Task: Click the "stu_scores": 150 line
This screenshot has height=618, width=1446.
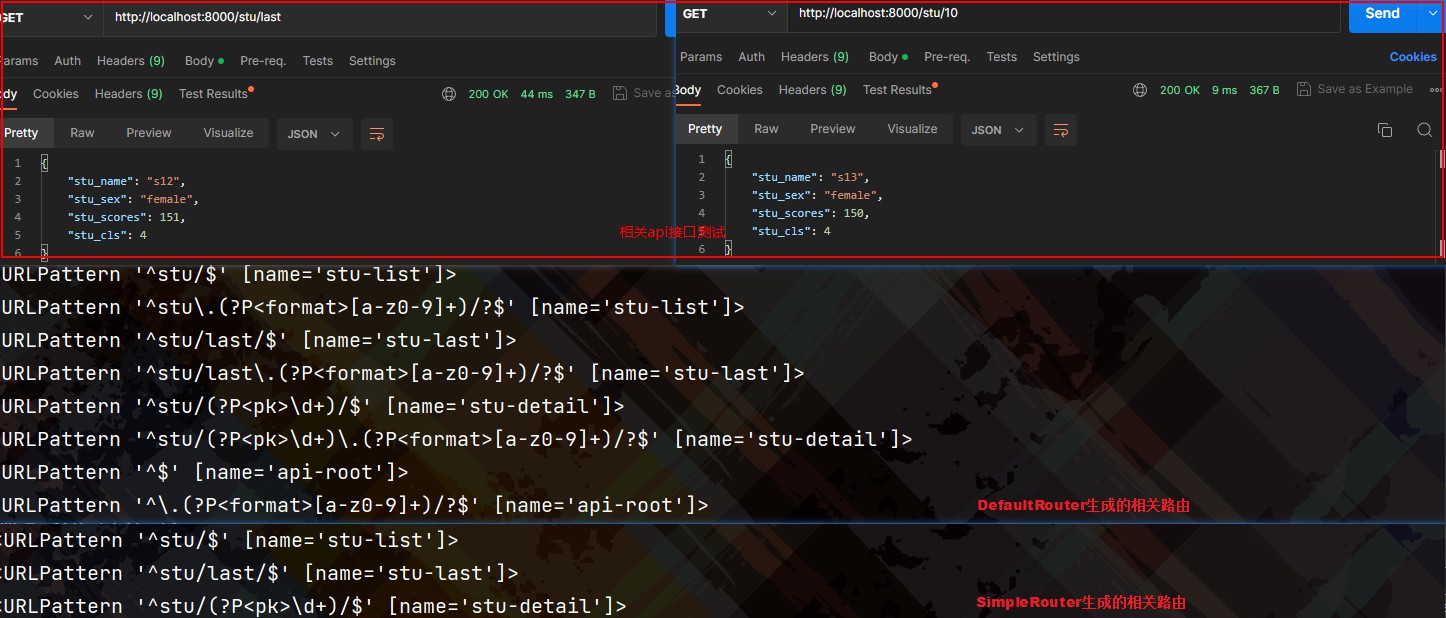Action: [x=810, y=213]
